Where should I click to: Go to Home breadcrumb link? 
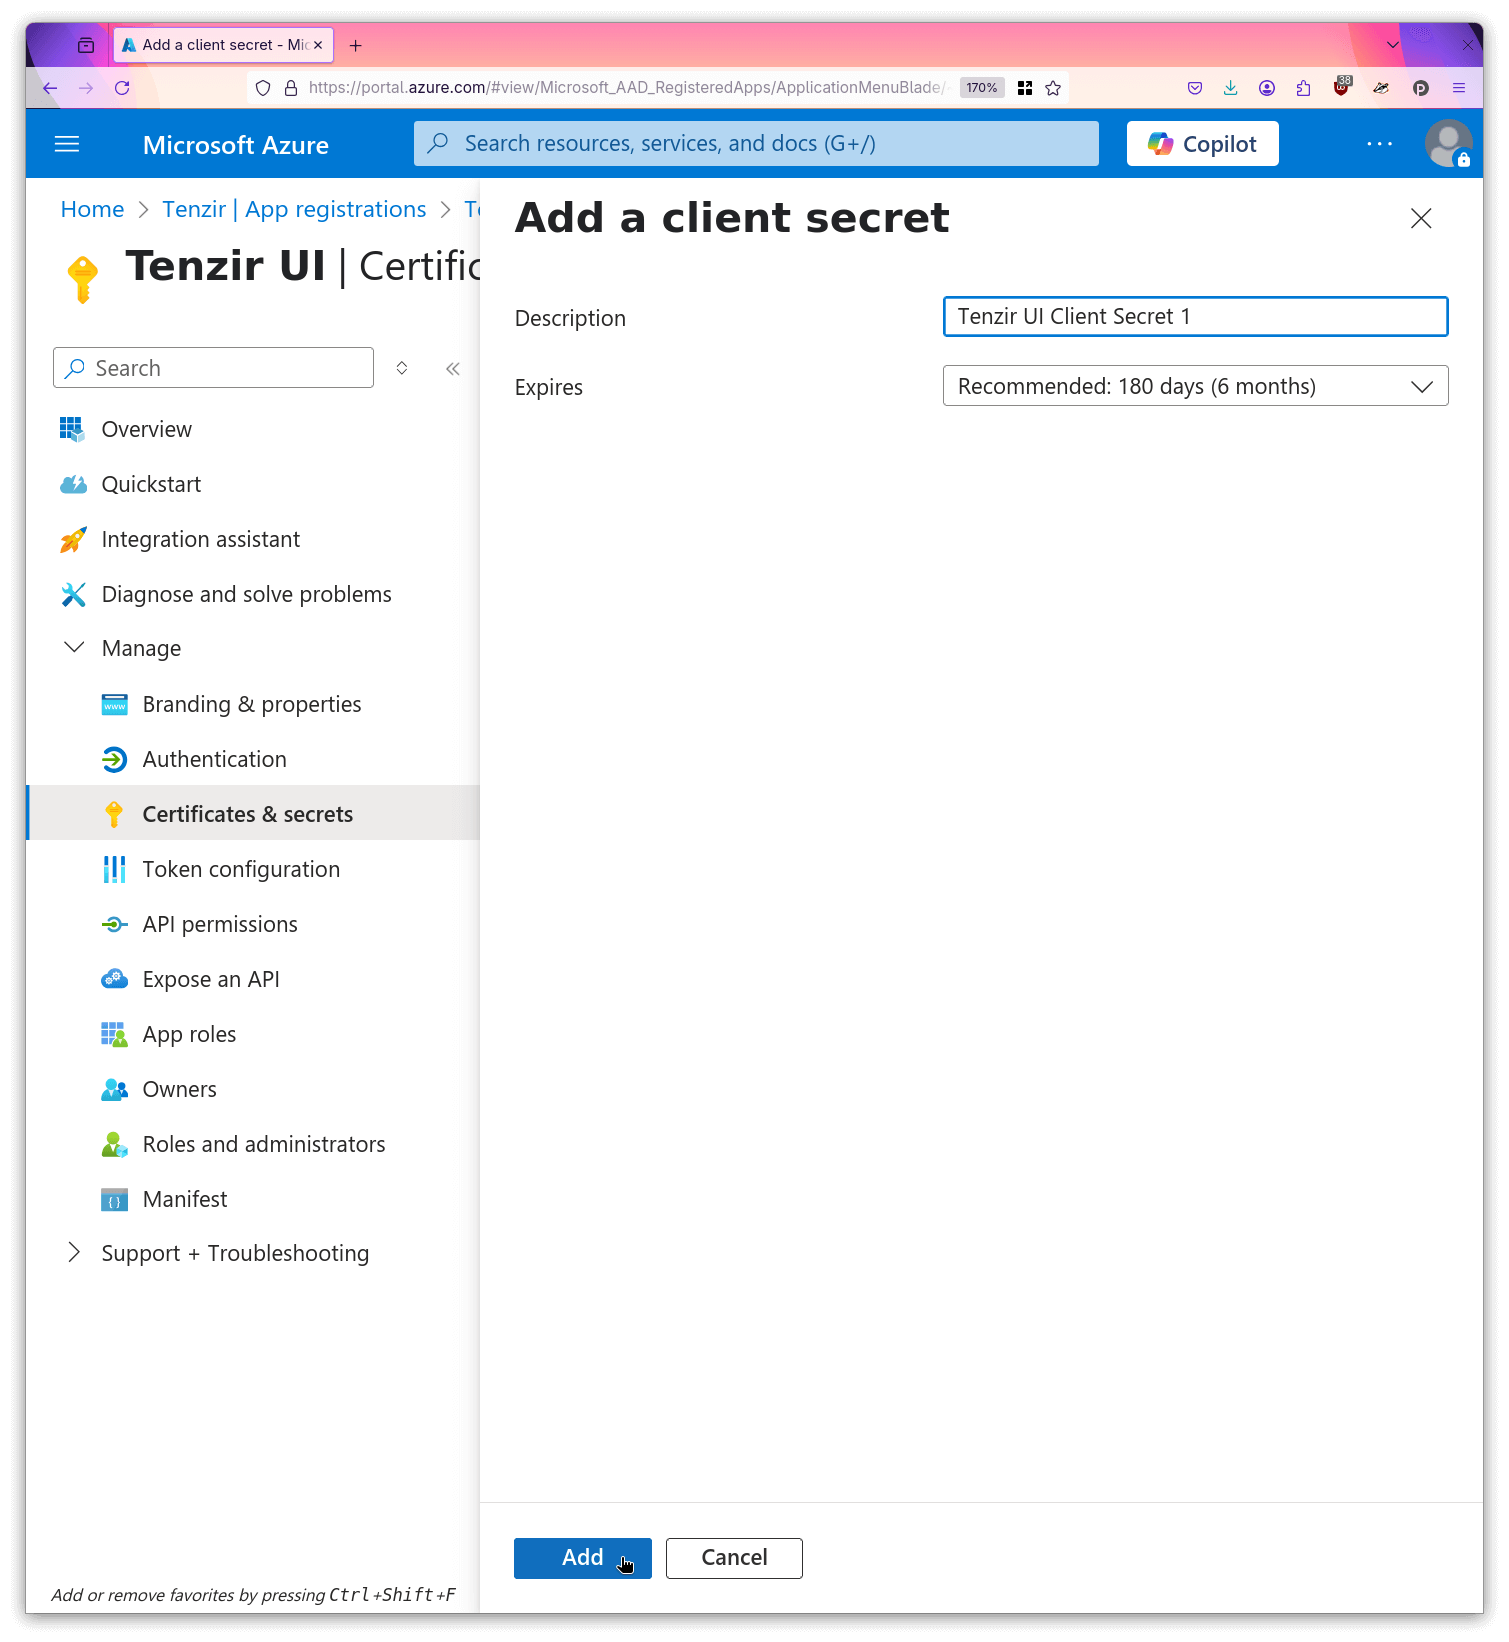point(92,209)
